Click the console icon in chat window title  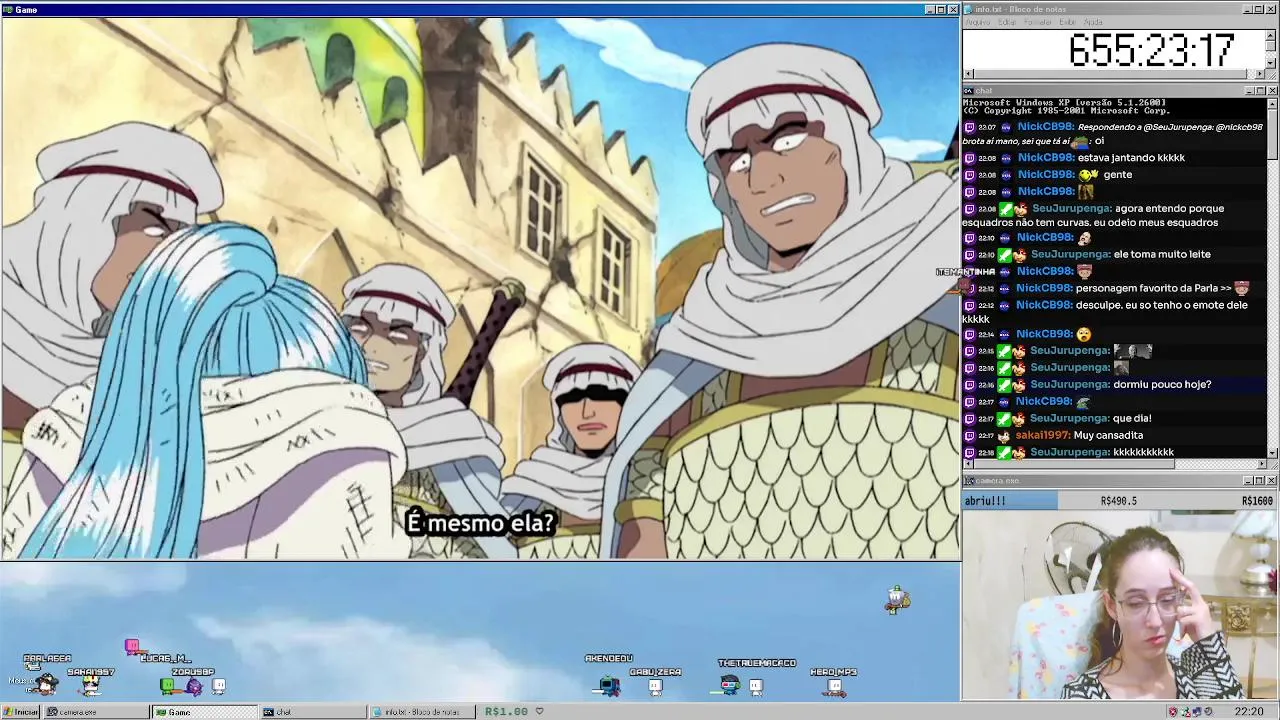point(969,91)
